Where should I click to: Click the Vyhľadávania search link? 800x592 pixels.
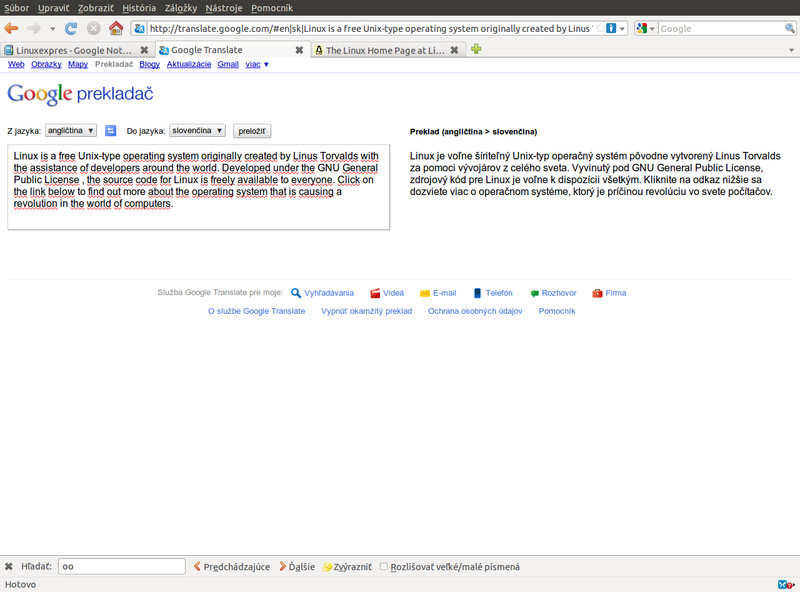coord(329,293)
